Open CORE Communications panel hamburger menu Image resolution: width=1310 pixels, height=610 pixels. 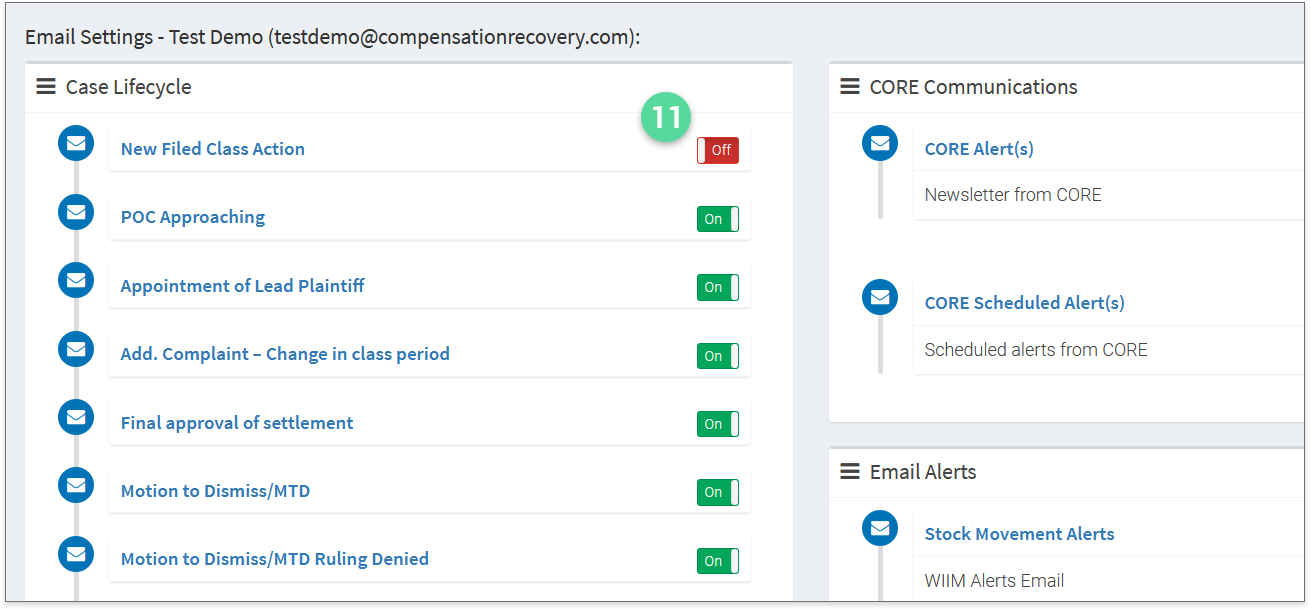click(850, 87)
